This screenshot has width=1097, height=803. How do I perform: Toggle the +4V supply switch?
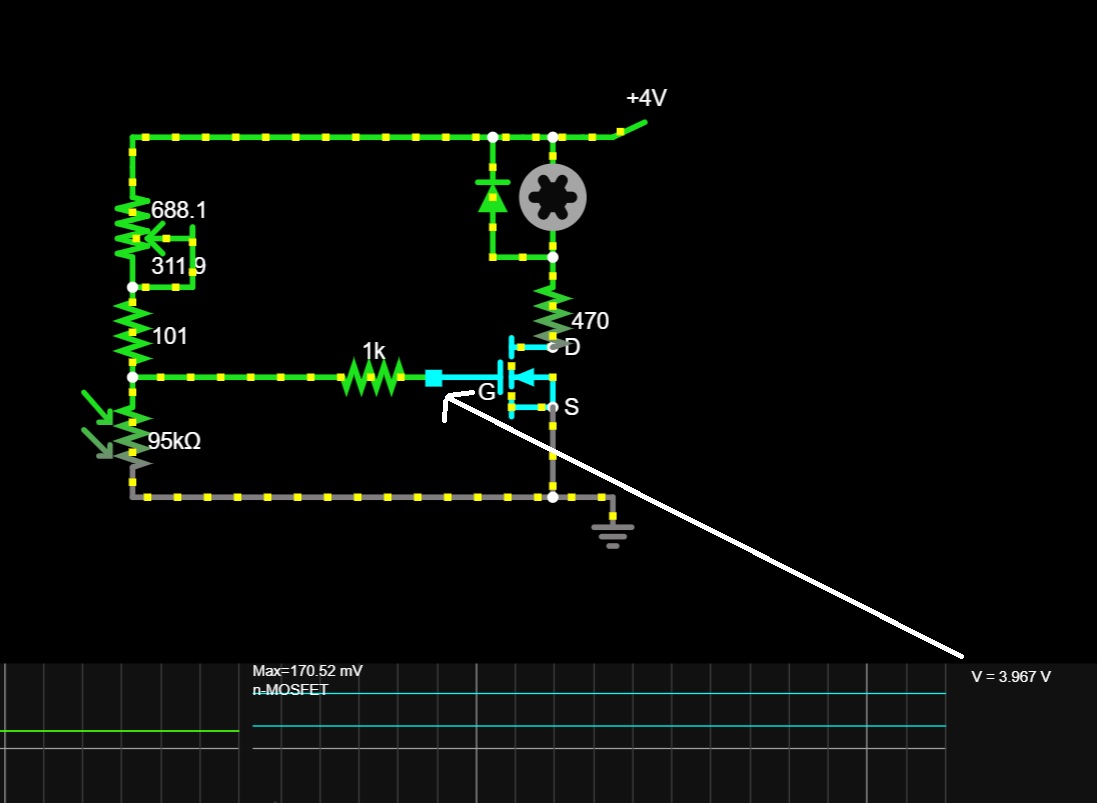tap(631, 129)
